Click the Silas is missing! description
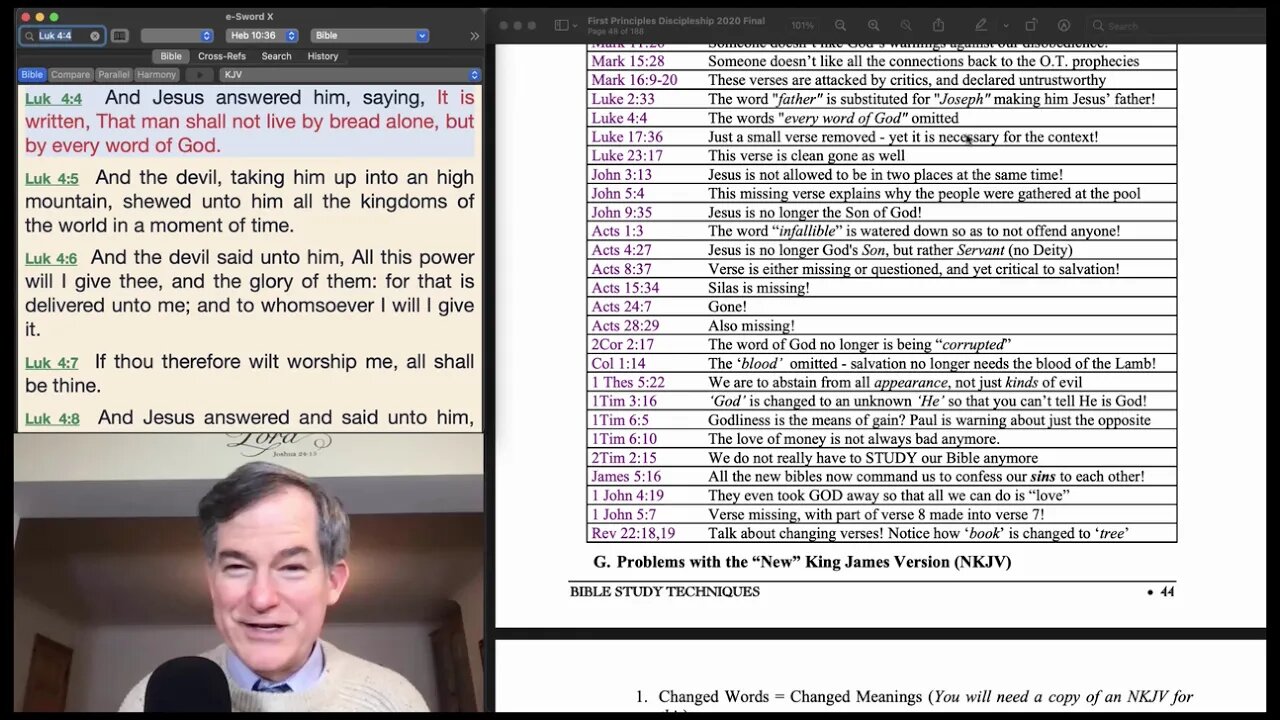This screenshot has height=720, width=1280. pos(759,288)
